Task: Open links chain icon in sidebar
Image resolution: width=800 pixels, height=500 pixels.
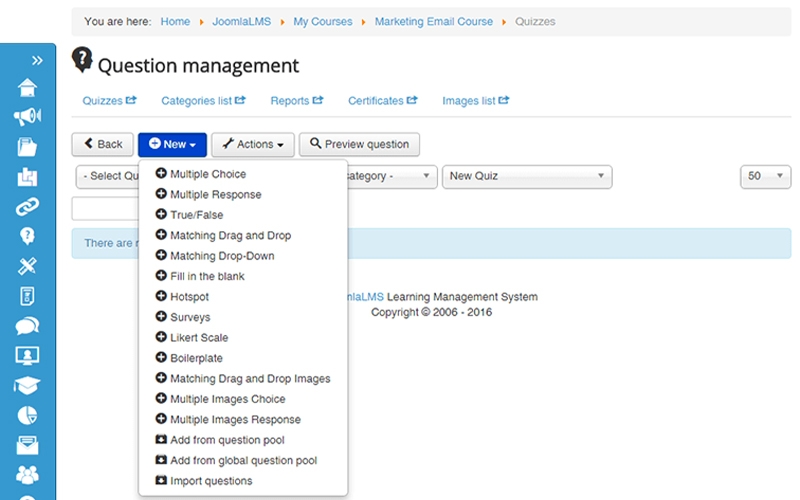Action: 28,207
